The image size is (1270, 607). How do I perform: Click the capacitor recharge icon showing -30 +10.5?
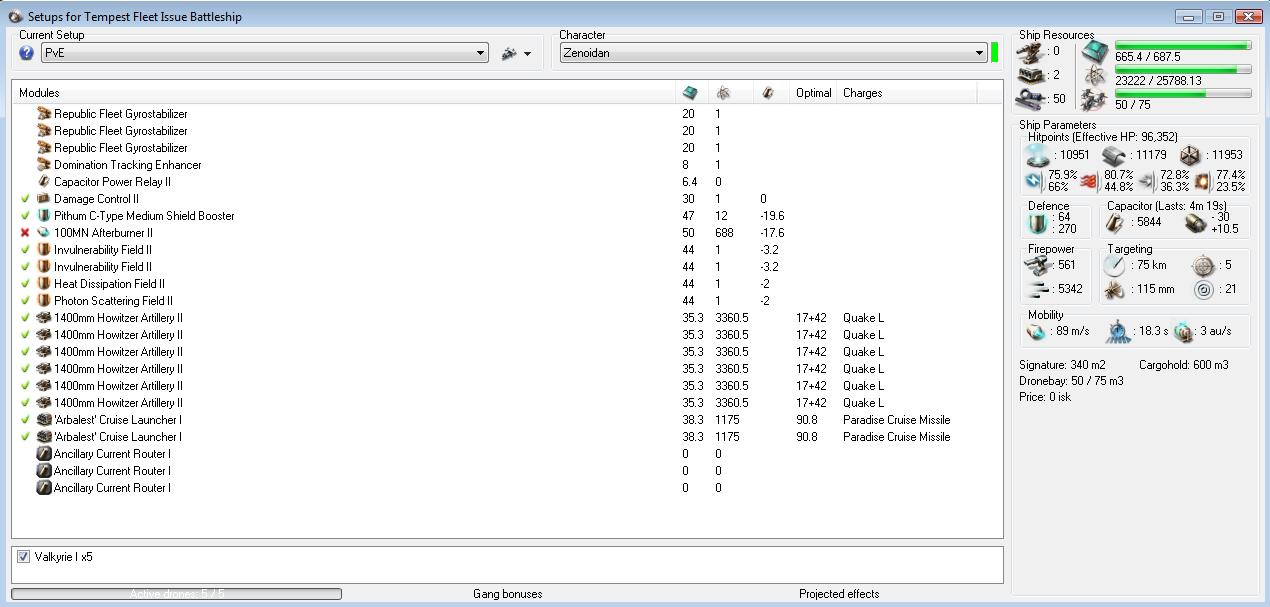1195,222
